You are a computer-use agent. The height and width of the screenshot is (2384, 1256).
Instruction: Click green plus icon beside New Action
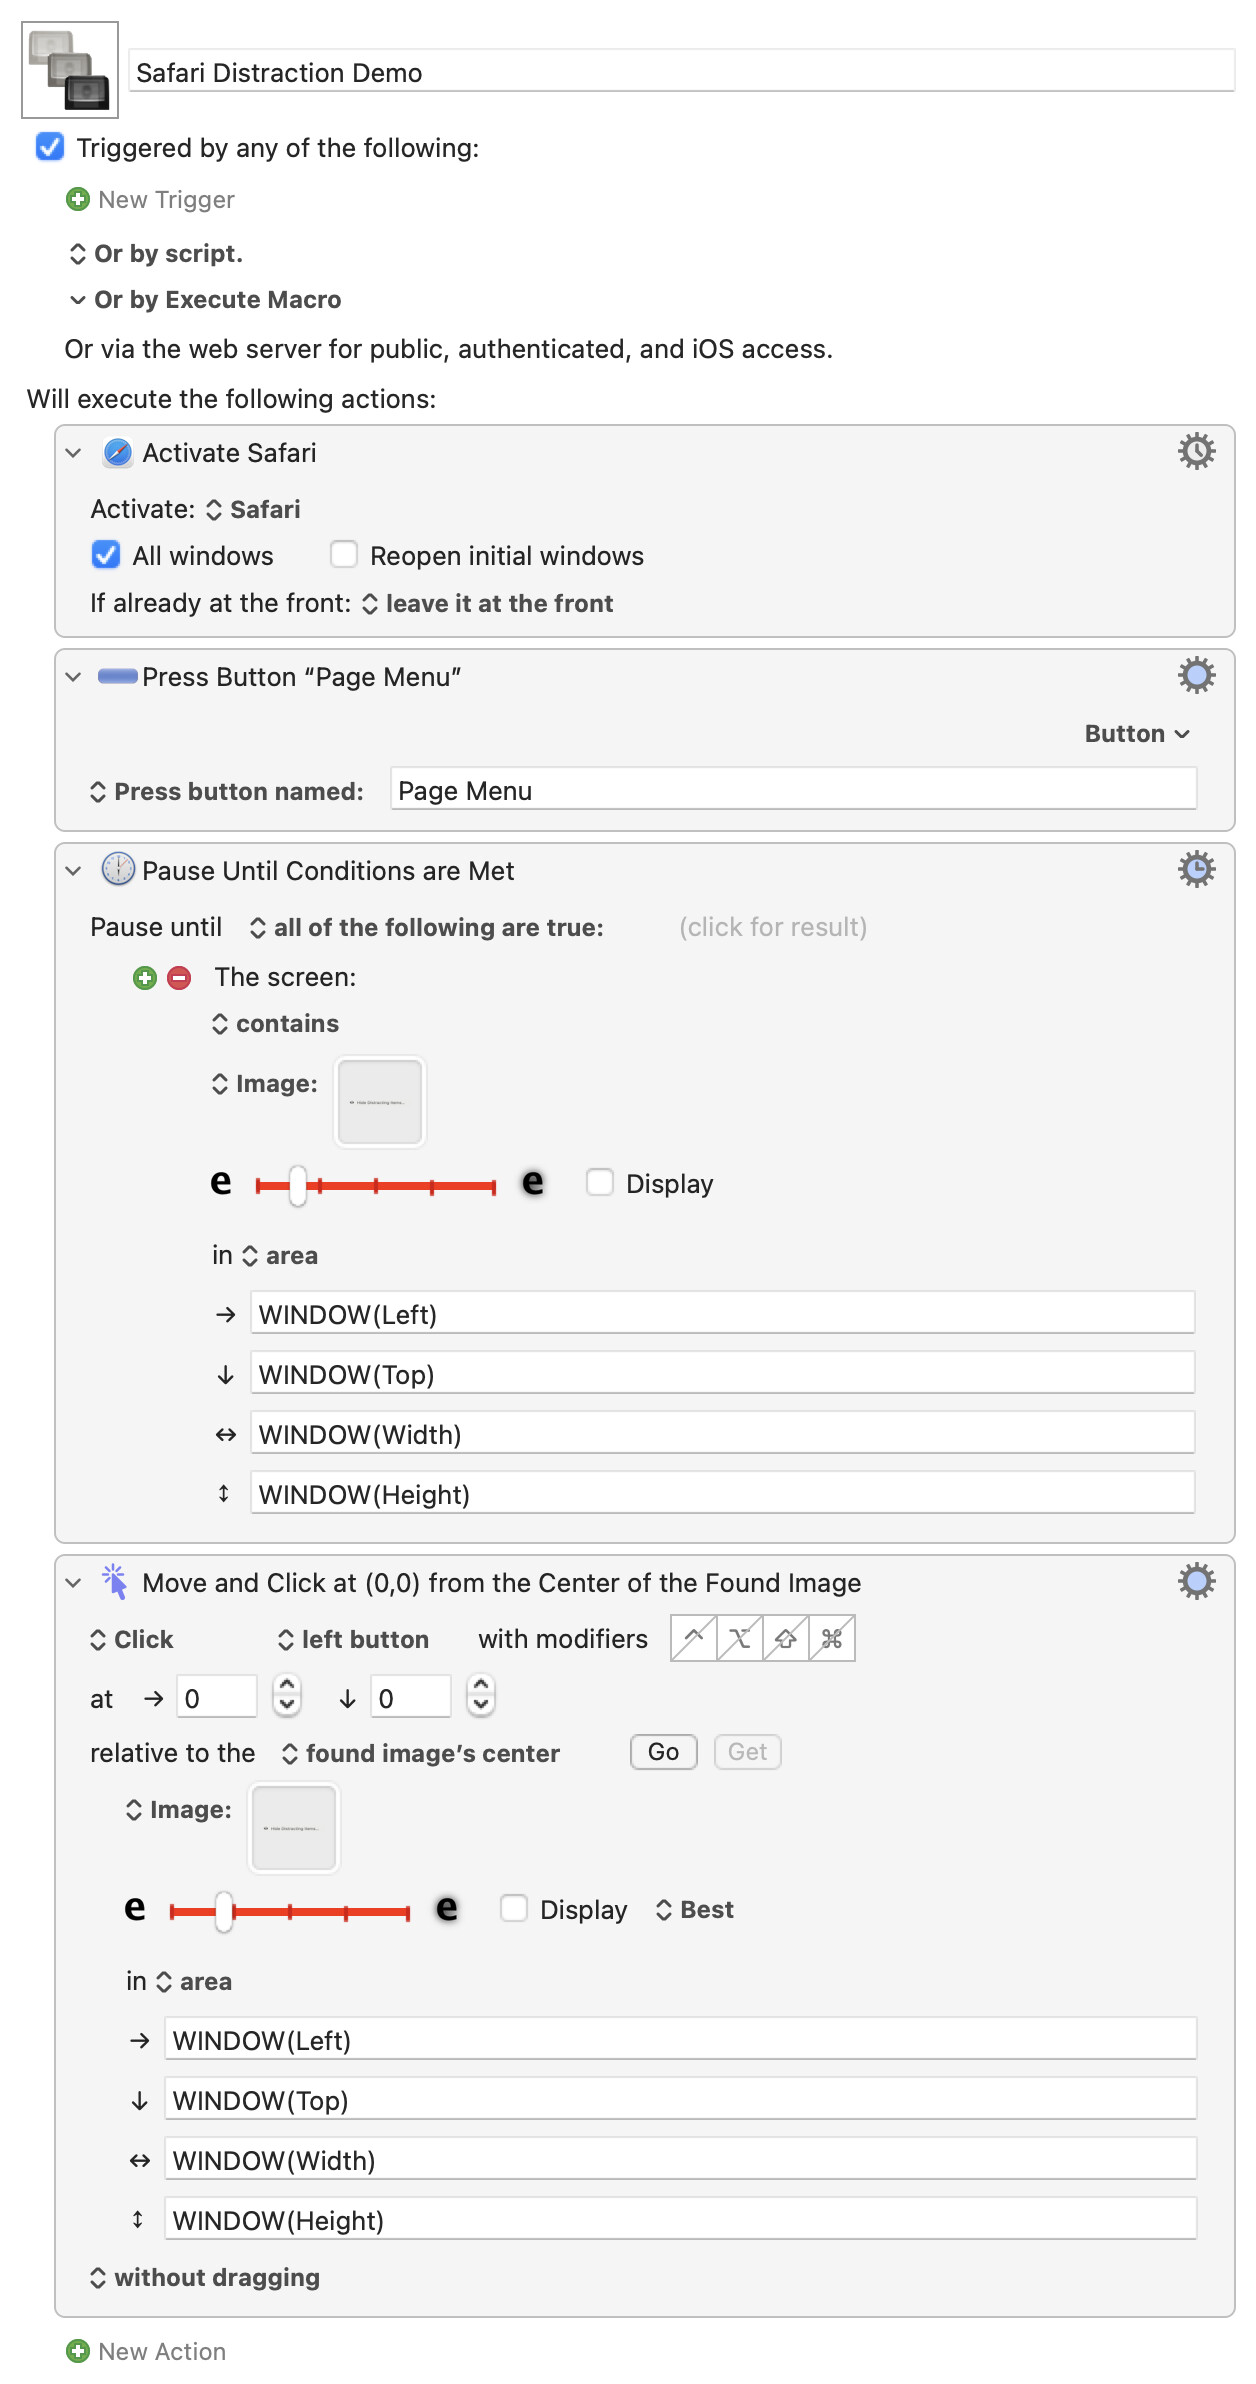coord(77,2351)
